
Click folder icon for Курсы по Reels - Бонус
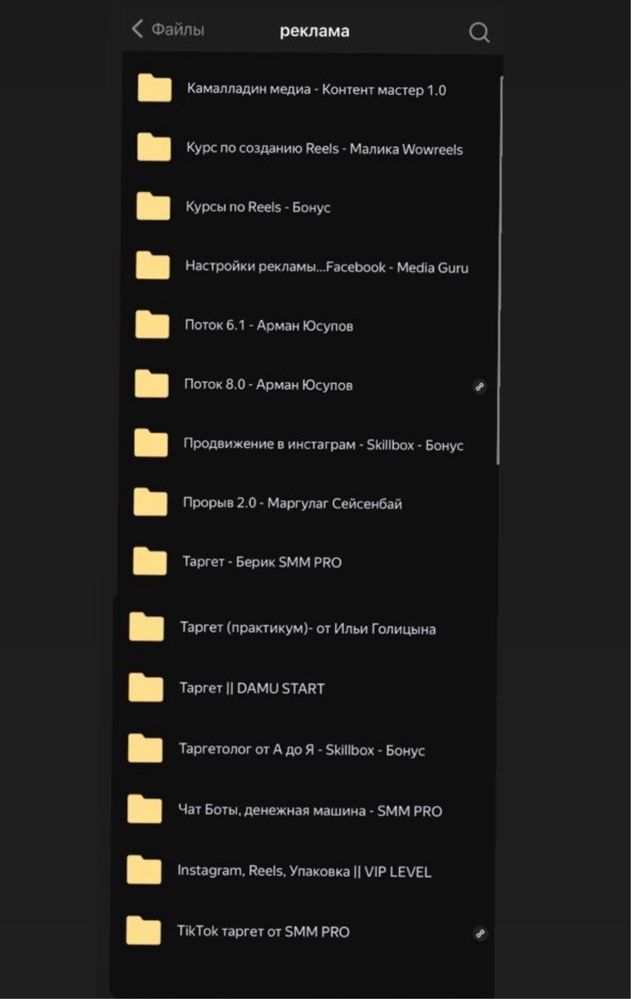tap(154, 206)
